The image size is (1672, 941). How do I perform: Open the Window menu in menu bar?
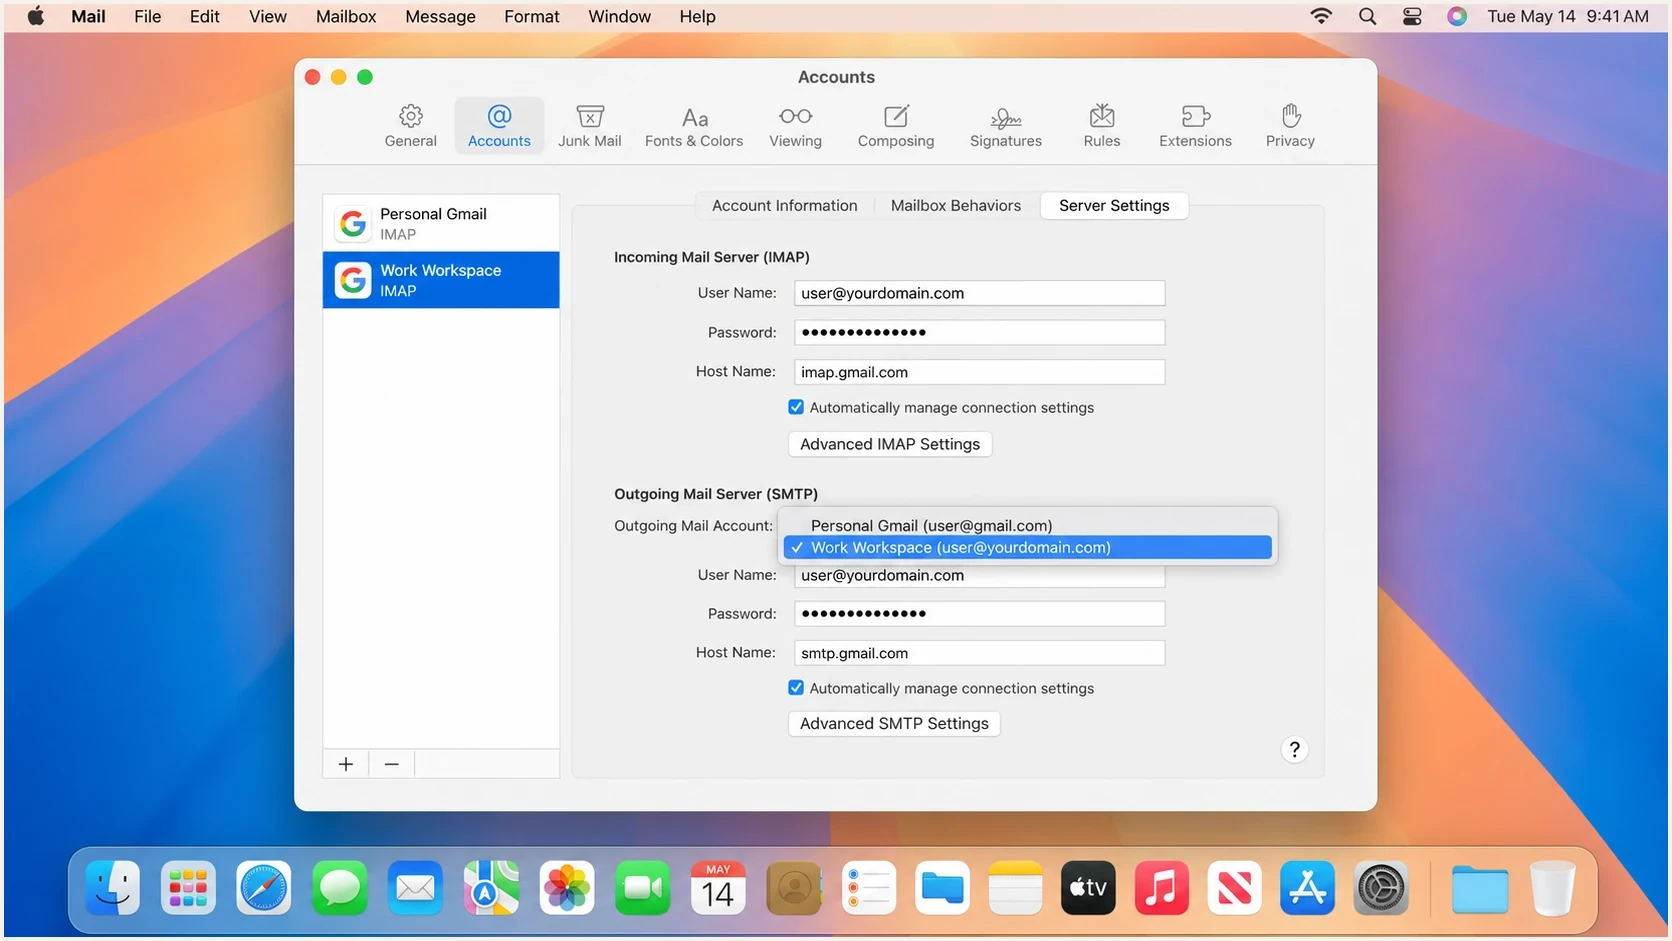tap(619, 16)
